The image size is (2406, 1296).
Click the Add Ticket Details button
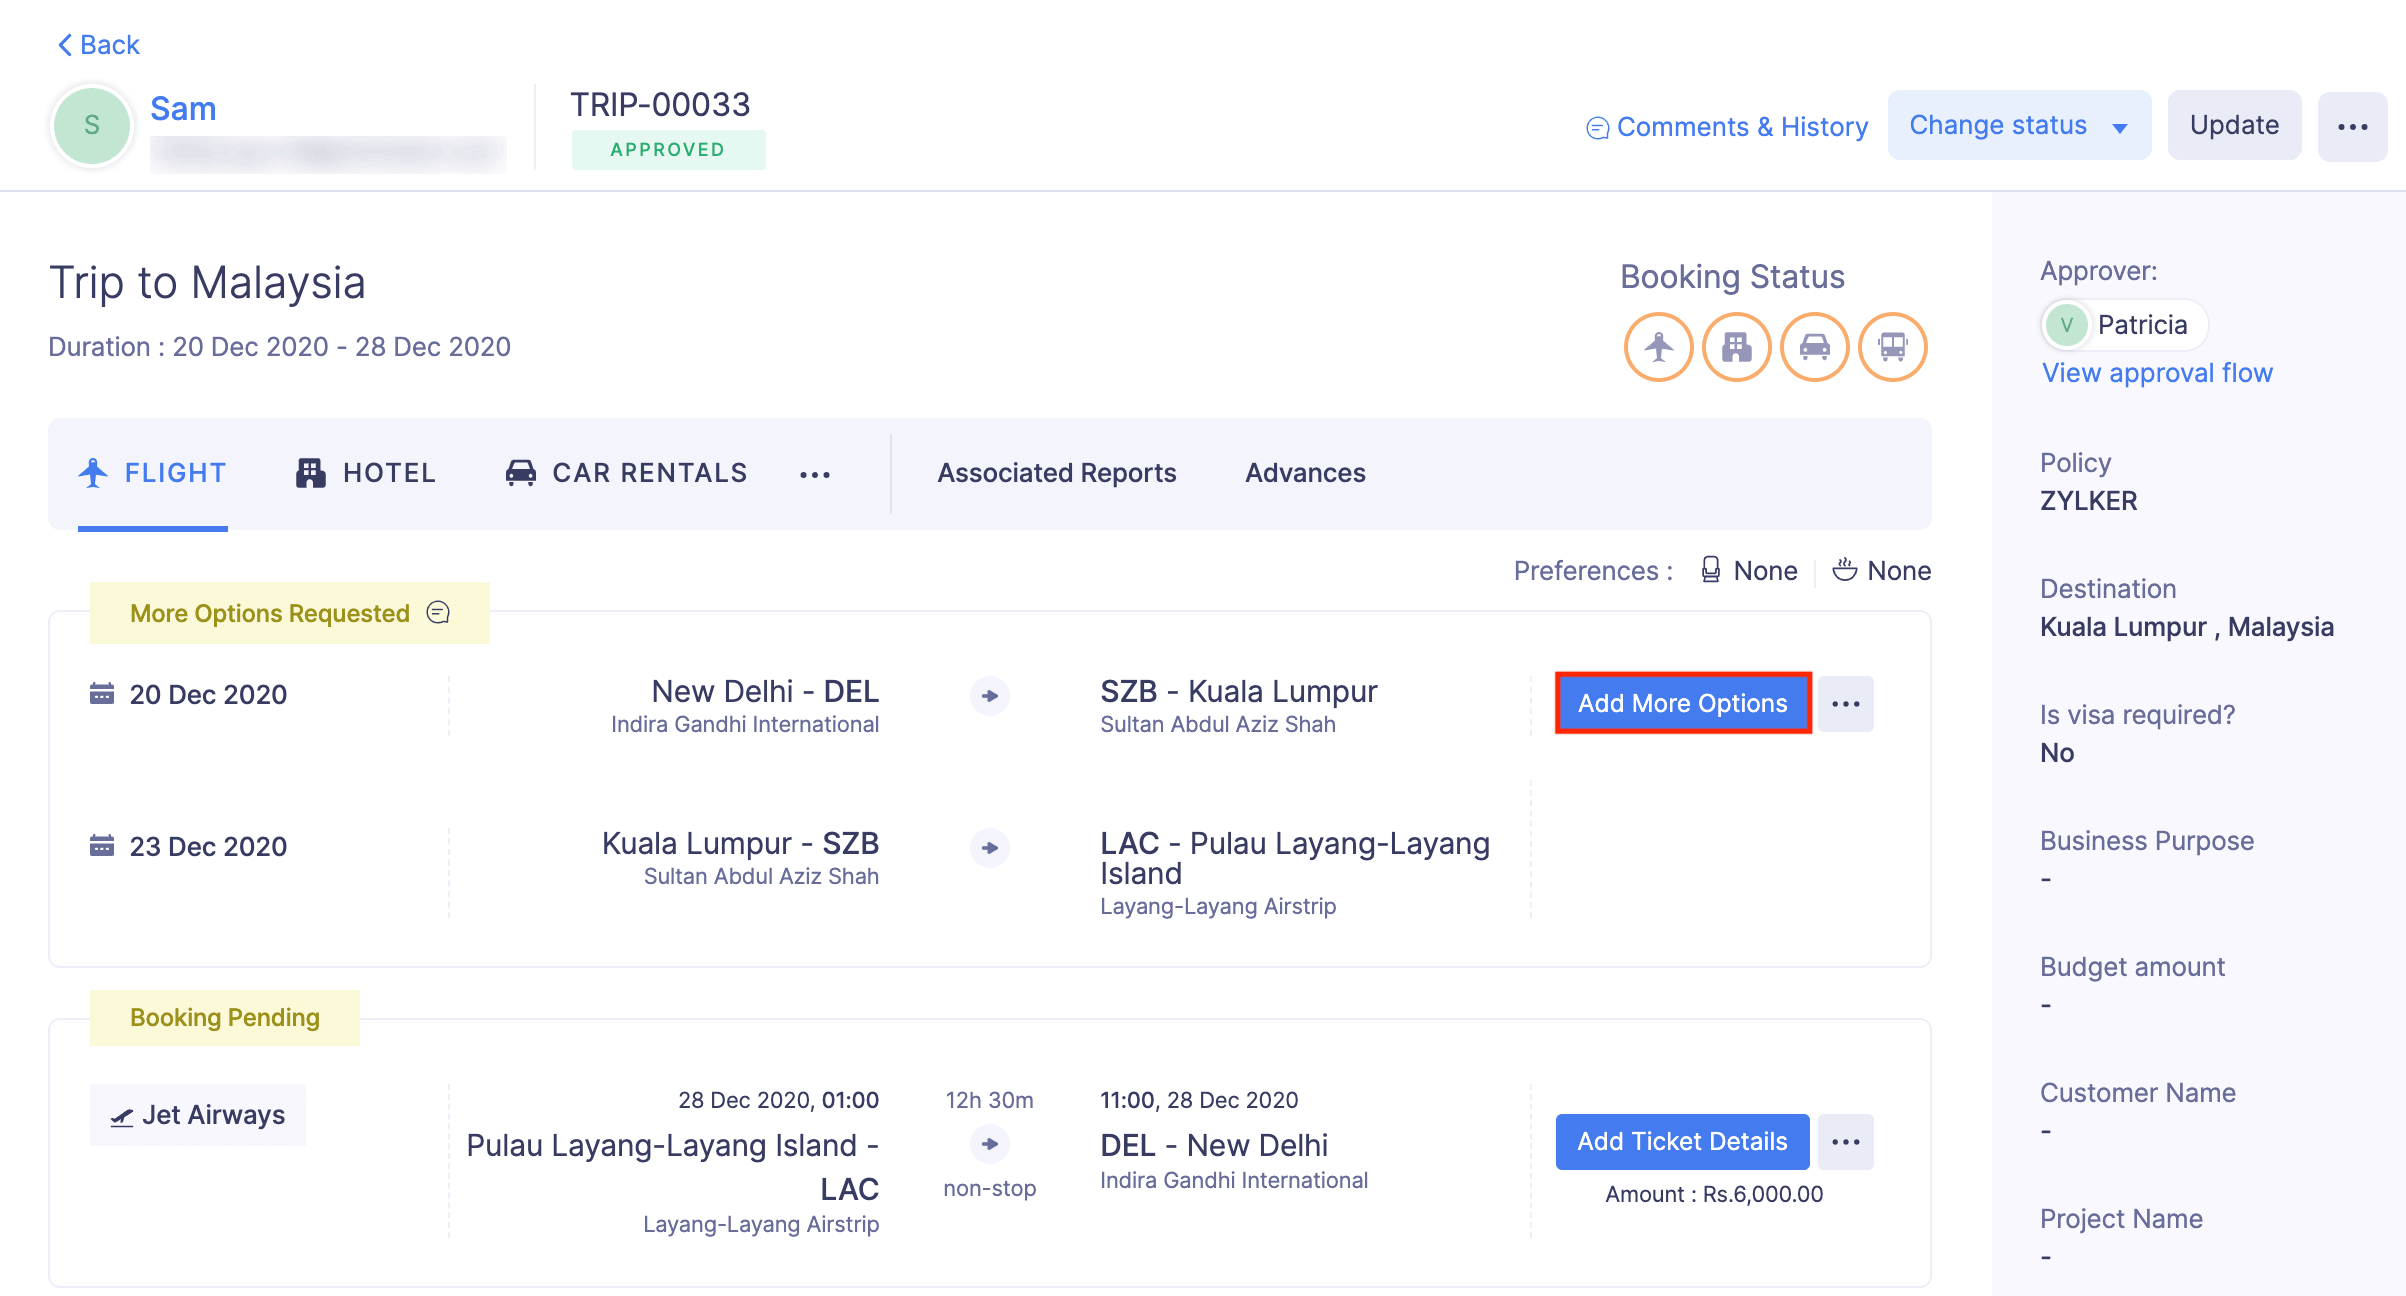(x=1682, y=1142)
